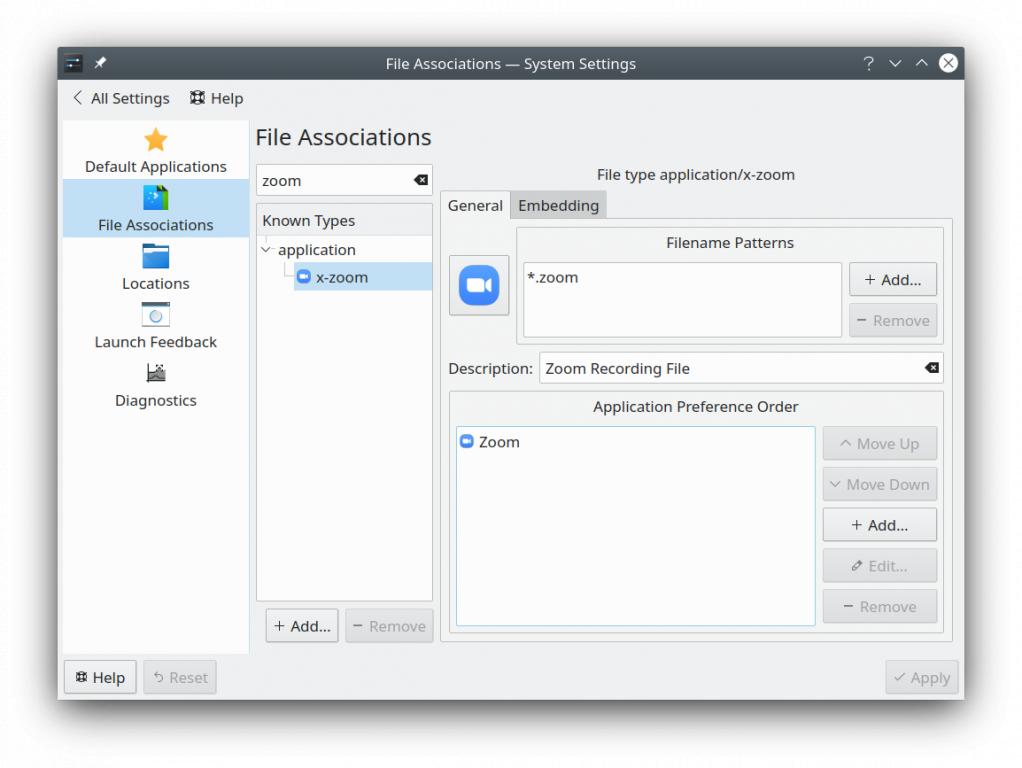Clear the zoom search field
The height and width of the screenshot is (768, 1022).
tap(421, 180)
